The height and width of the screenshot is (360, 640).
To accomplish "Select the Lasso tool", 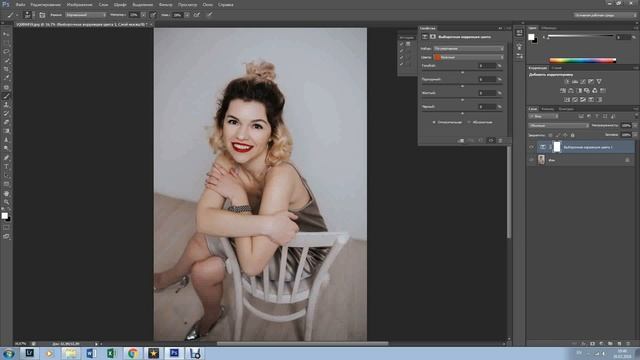I will (6, 52).
